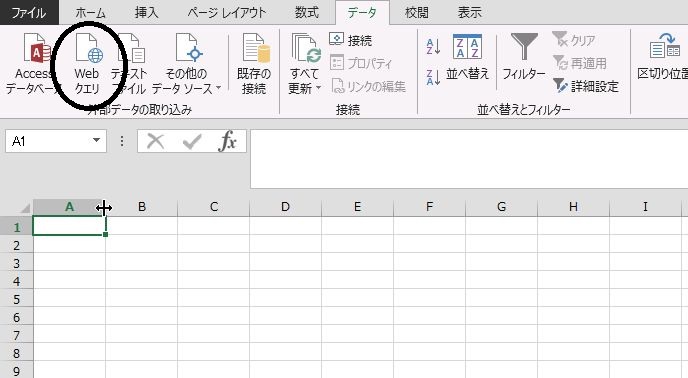Select column H header
This screenshot has height=378, width=688.
573,207
